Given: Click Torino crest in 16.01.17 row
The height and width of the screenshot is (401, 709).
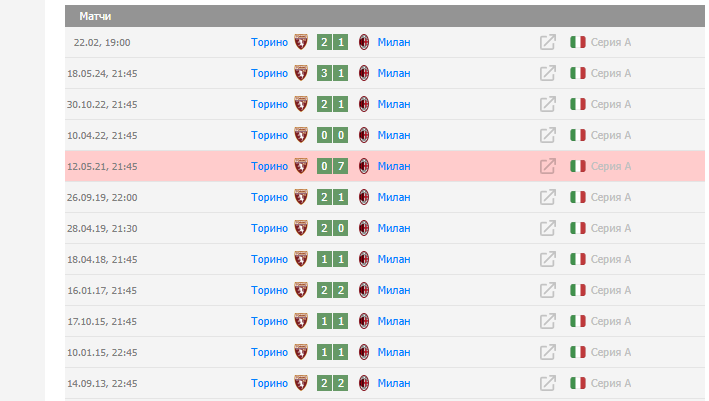Looking at the screenshot, I should click(x=301, y=290).
